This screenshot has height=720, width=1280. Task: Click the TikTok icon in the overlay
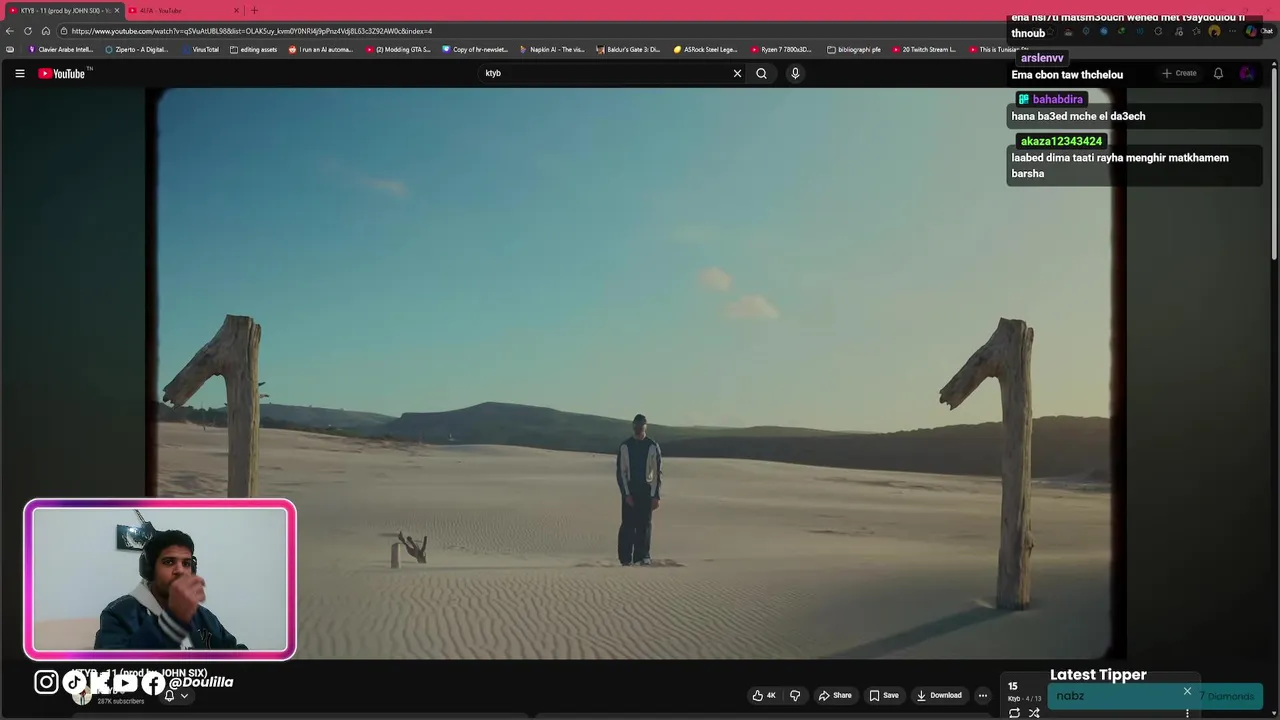tap(73, 682)
